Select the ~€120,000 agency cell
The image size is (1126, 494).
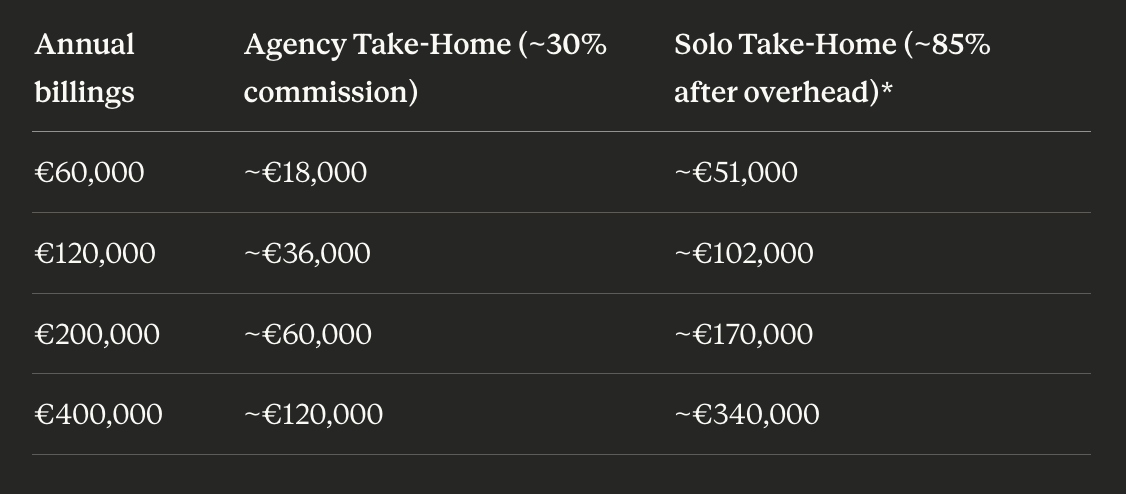click(x=313, y=414)
